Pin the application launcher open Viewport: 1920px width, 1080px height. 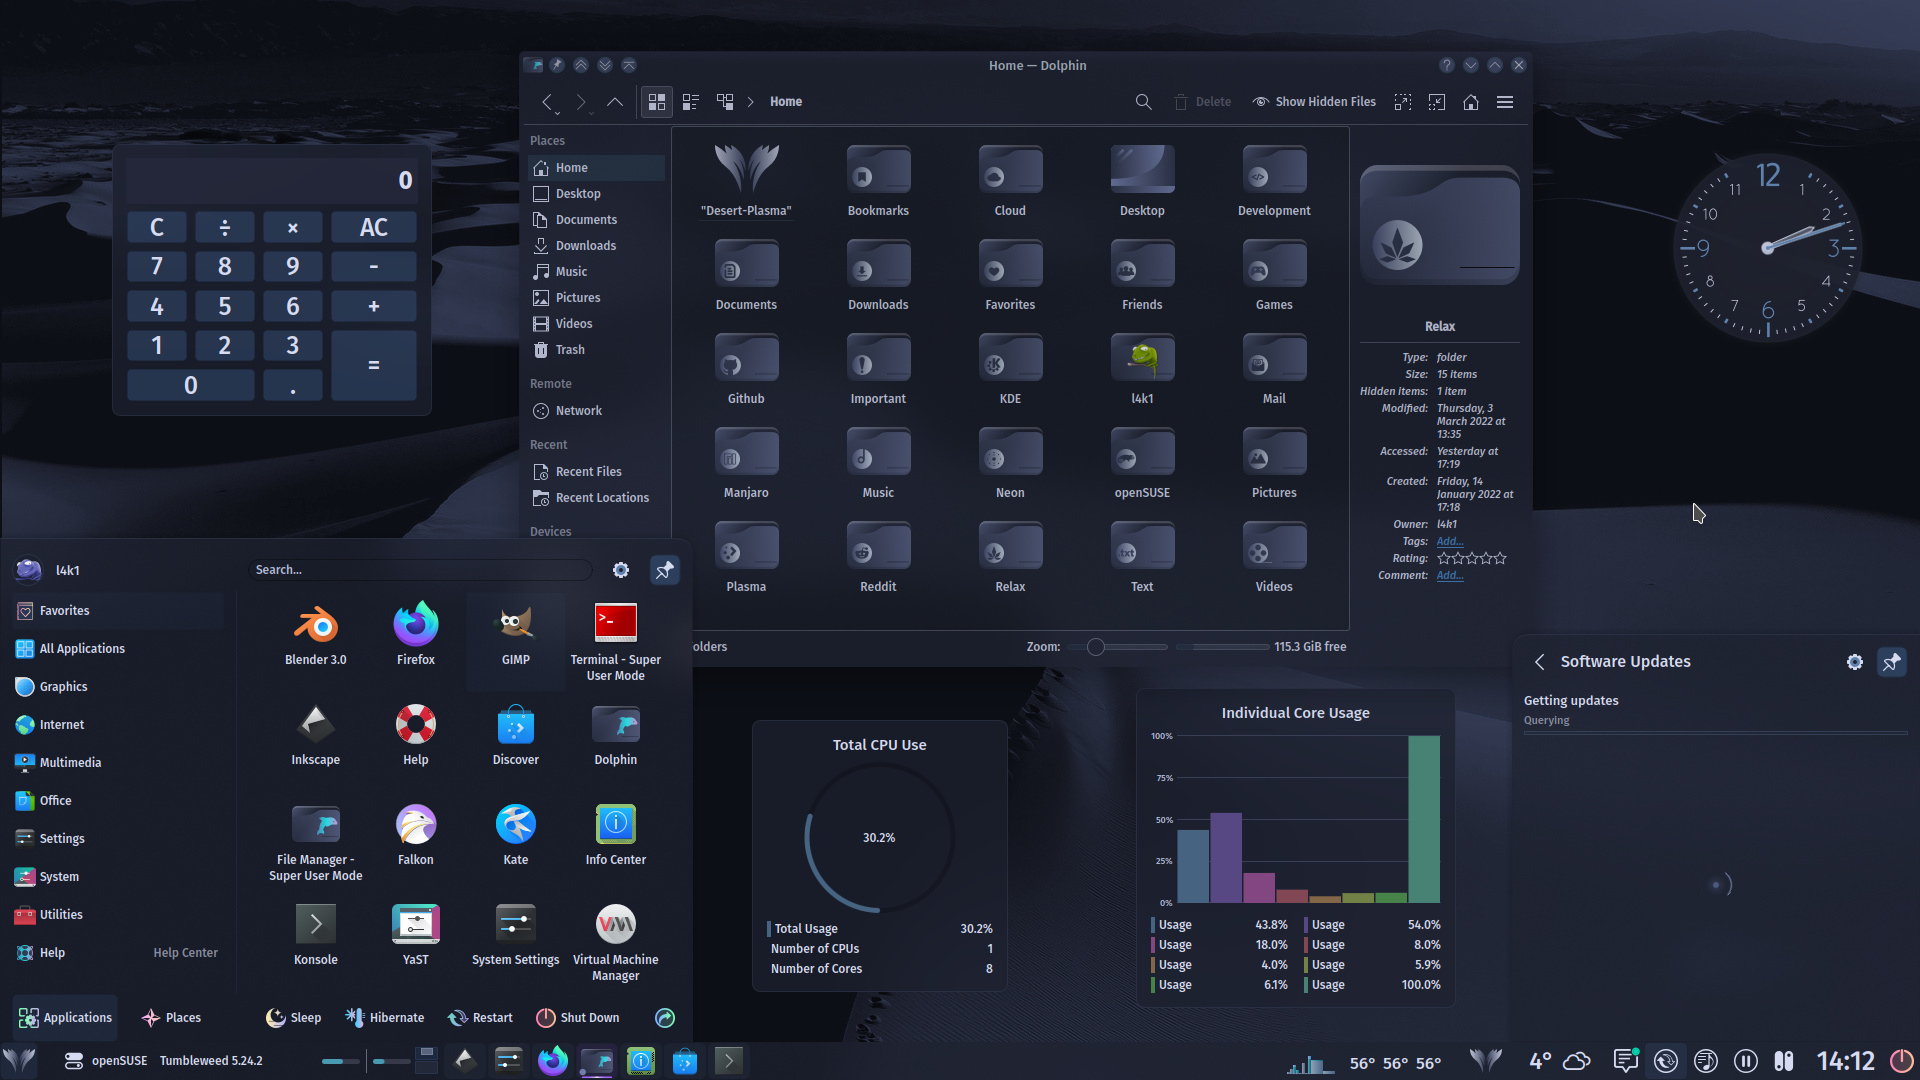[664, 570]
